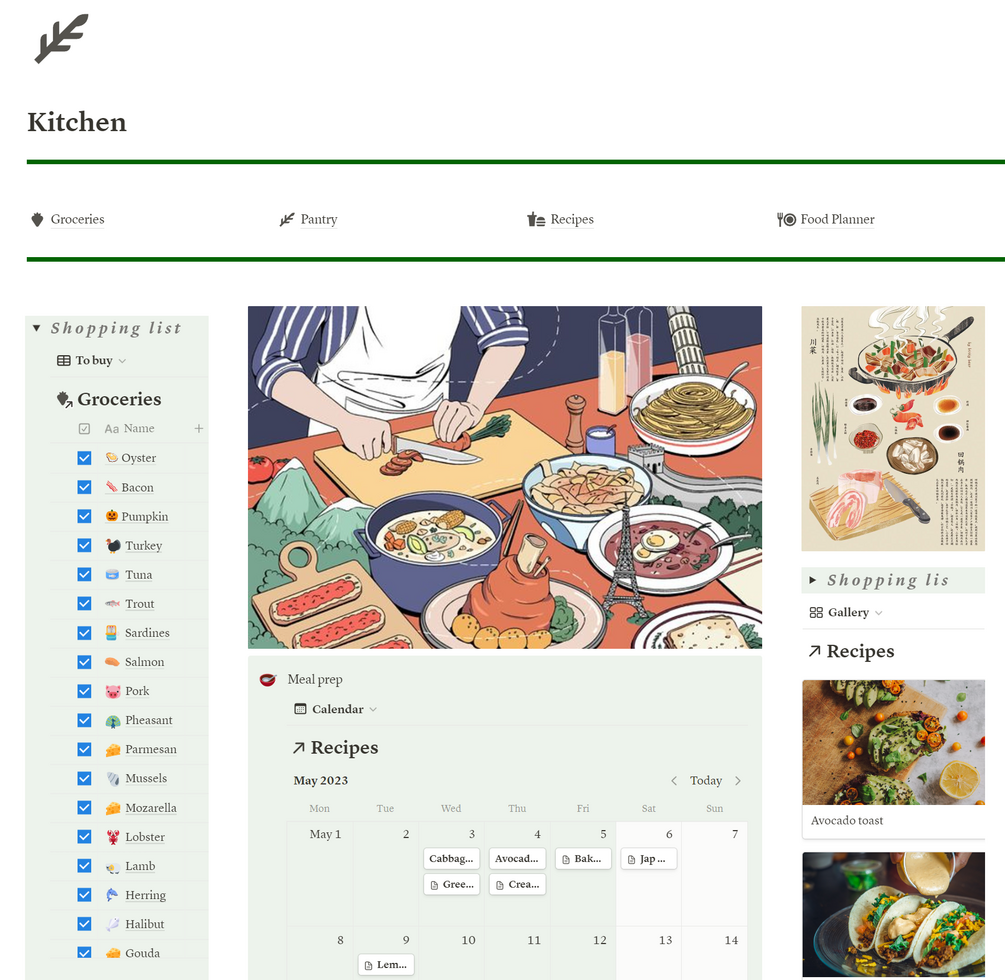Click the leaf page icon above Kitchen title

(x=61, y=38)
